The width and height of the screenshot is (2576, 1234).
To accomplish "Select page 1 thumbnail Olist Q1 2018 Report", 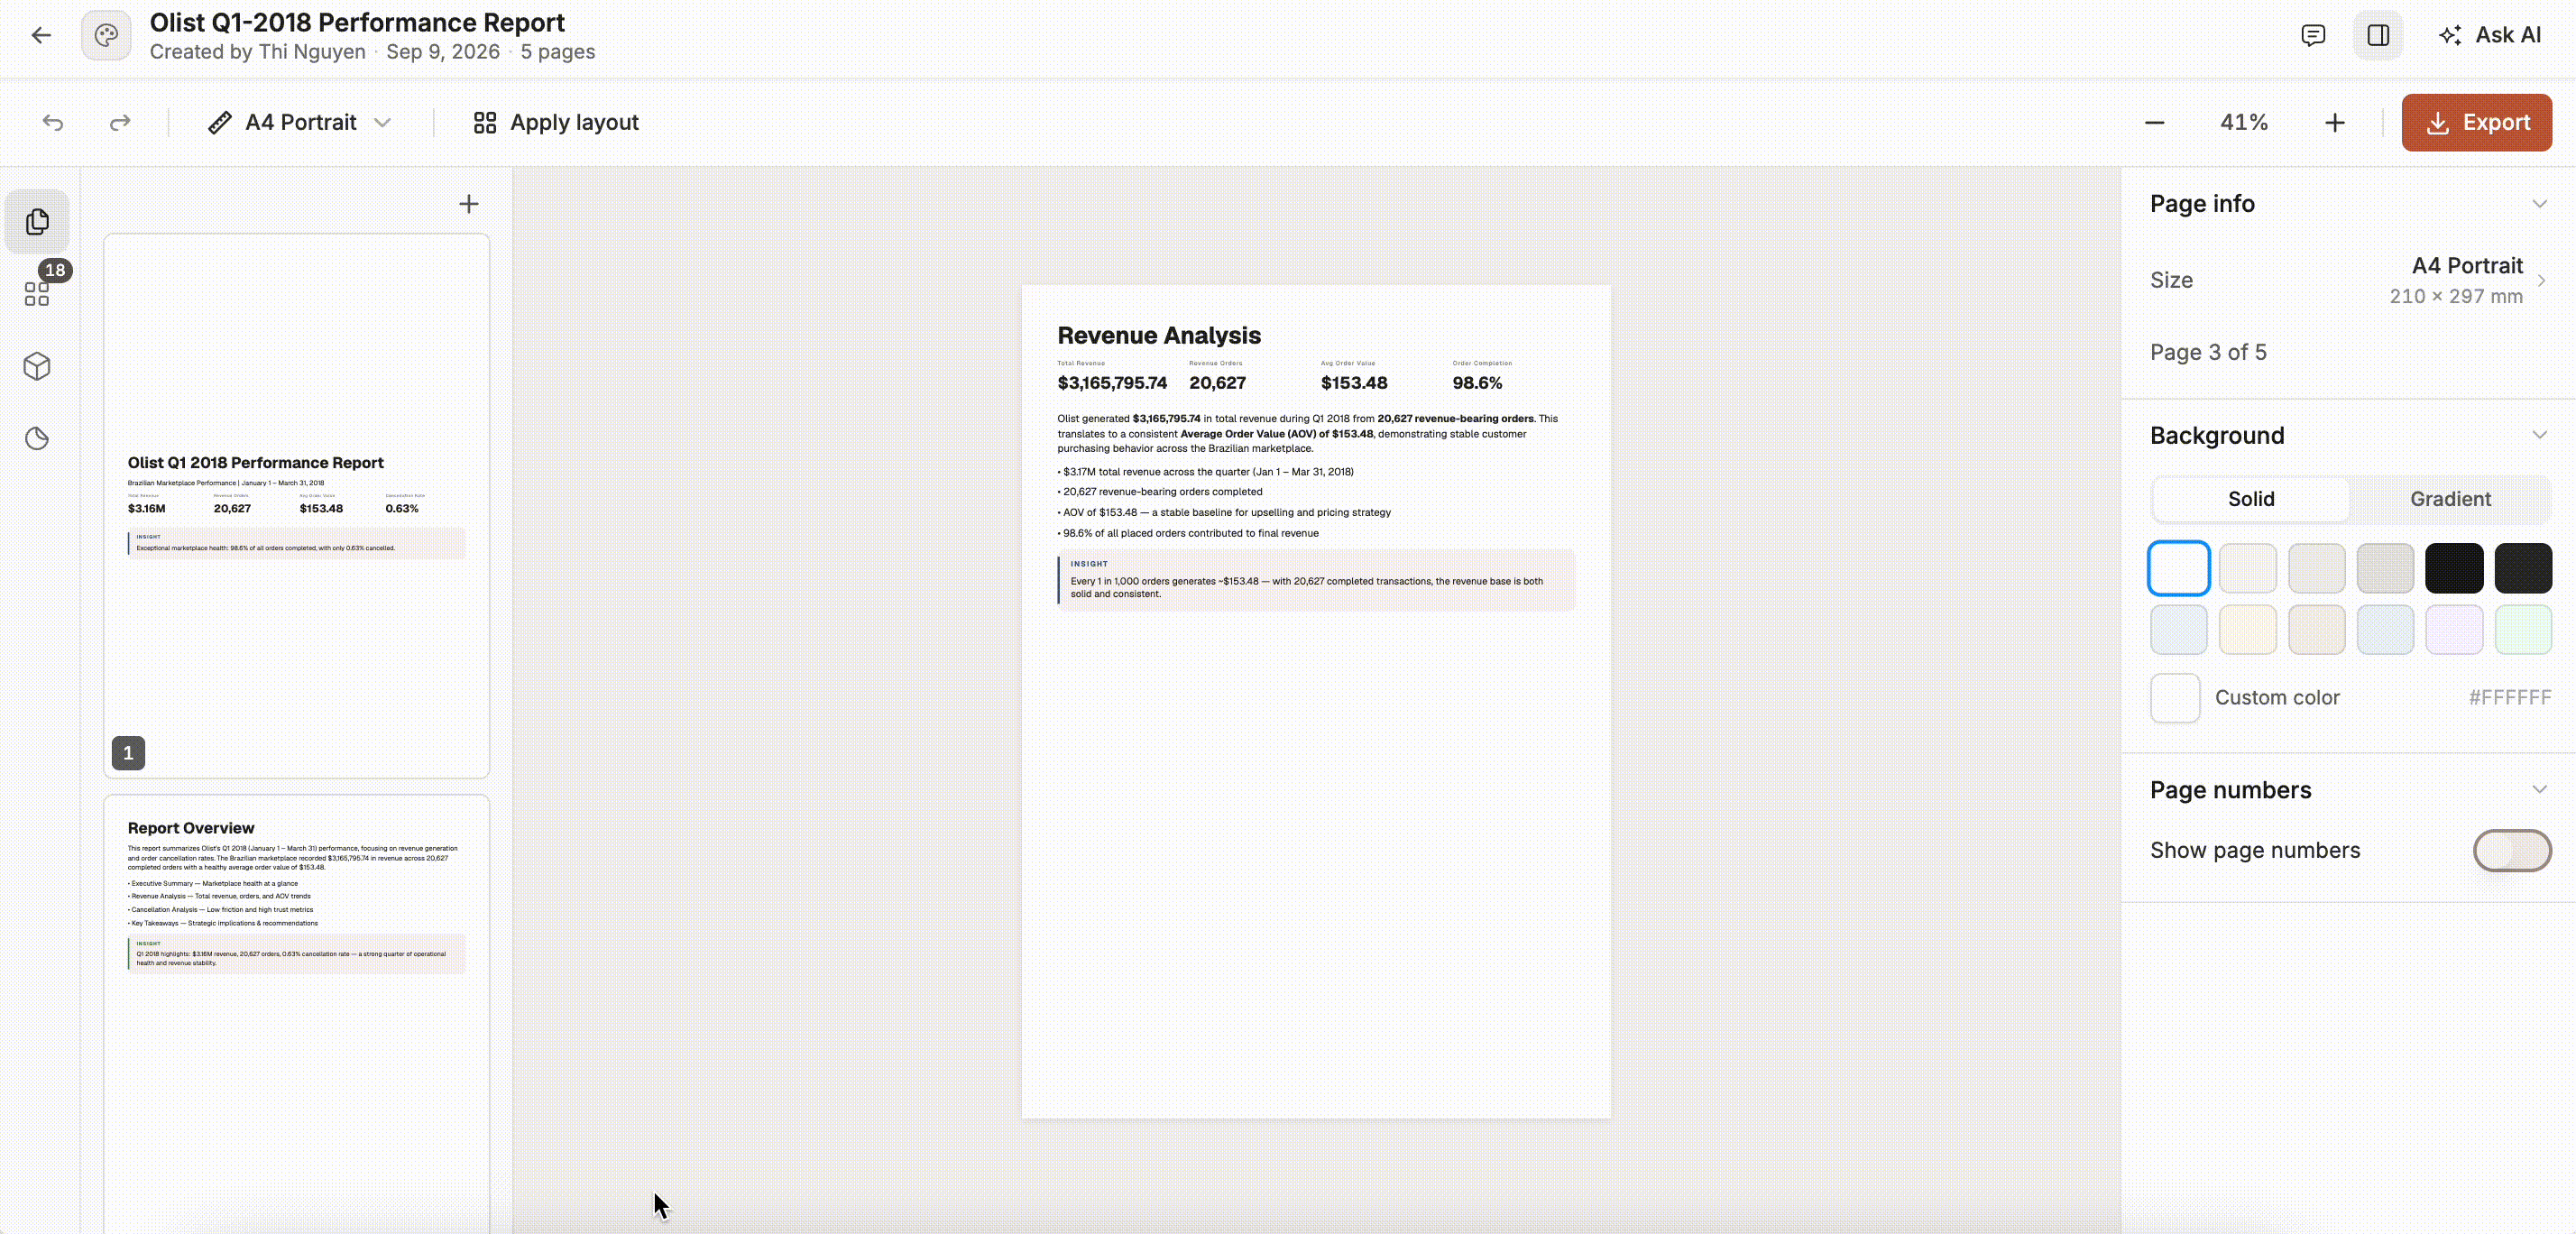I will [297, 506].
